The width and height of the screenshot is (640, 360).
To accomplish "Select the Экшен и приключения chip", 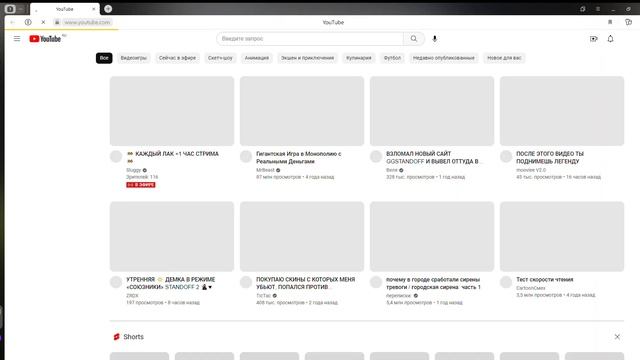I will click(307, 58).
